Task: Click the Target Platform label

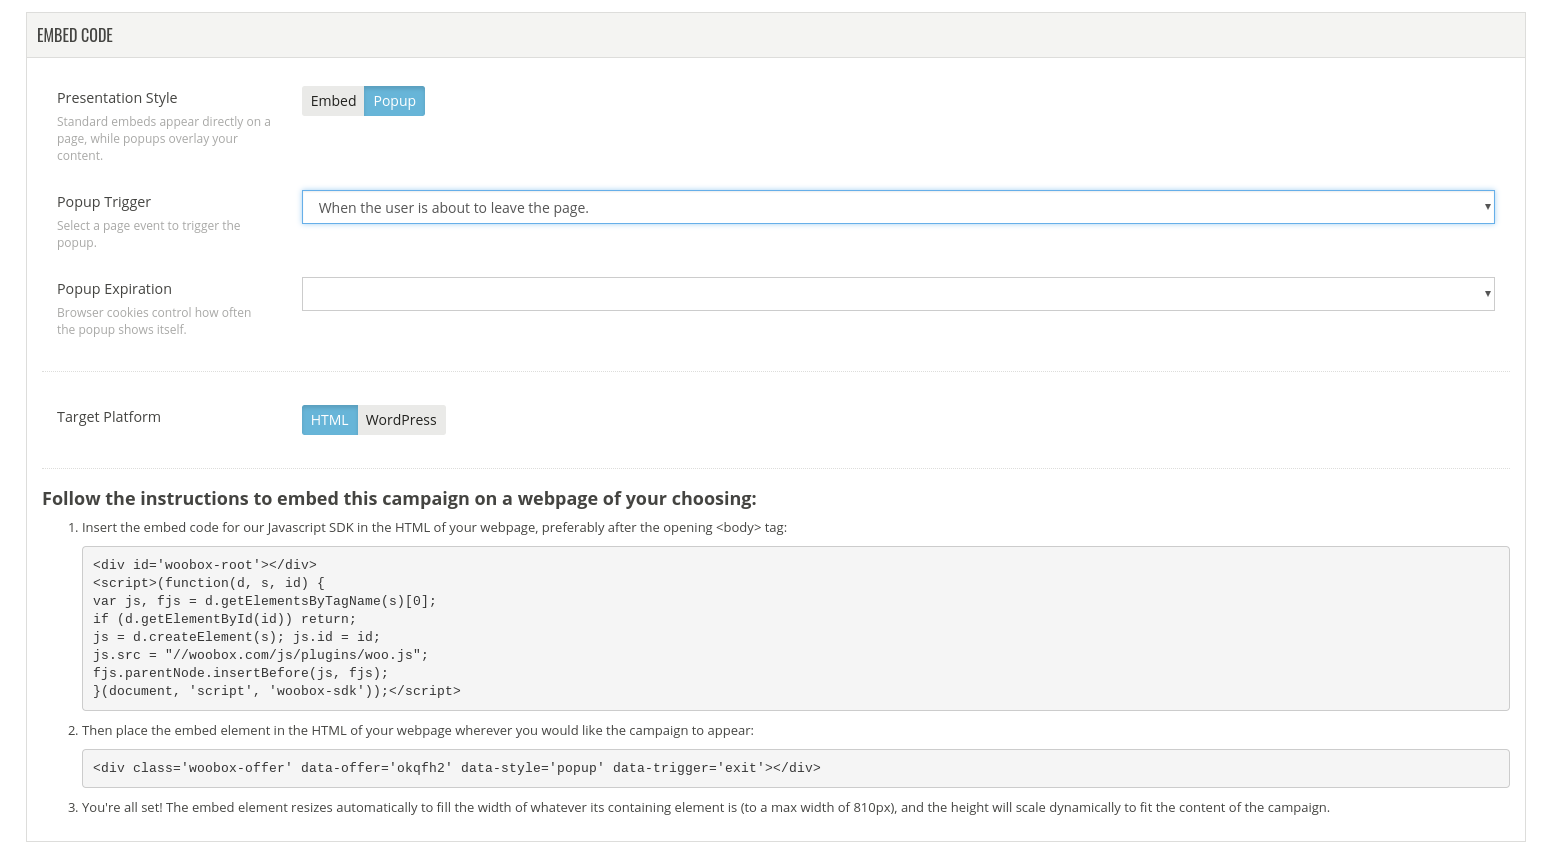Action: tap(109, 417)
